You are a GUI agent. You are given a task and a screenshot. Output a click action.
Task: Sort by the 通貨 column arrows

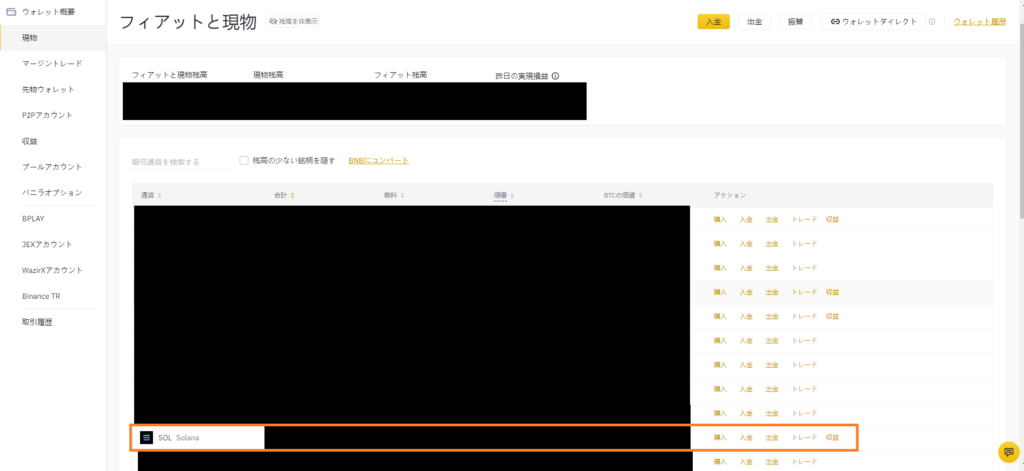point(160,195)
